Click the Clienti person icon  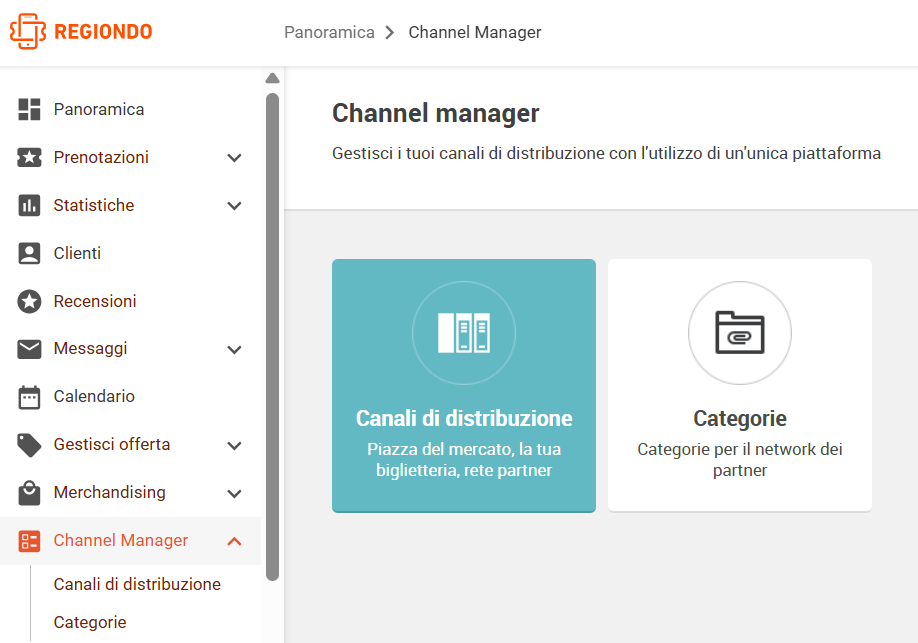(29, 254)
